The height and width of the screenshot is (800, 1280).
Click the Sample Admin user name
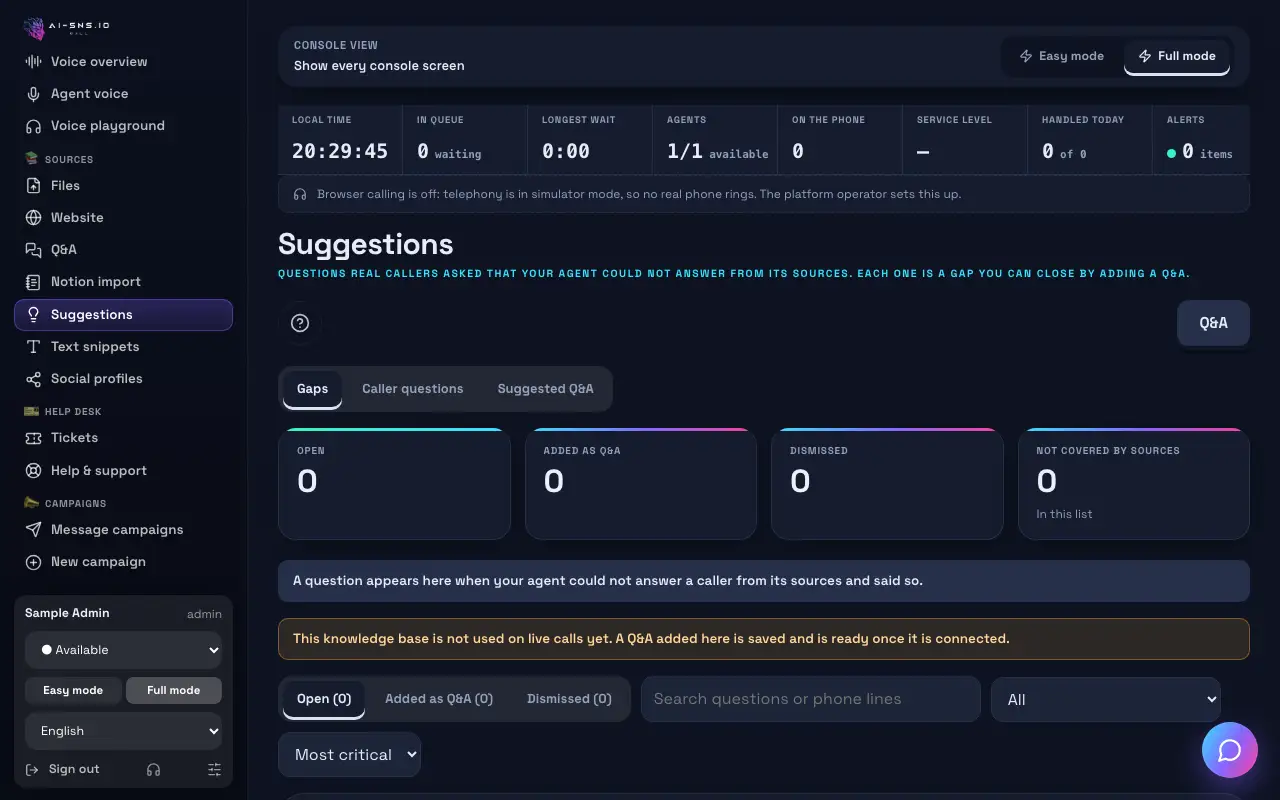pyautogui.click(x=67, y=613)
